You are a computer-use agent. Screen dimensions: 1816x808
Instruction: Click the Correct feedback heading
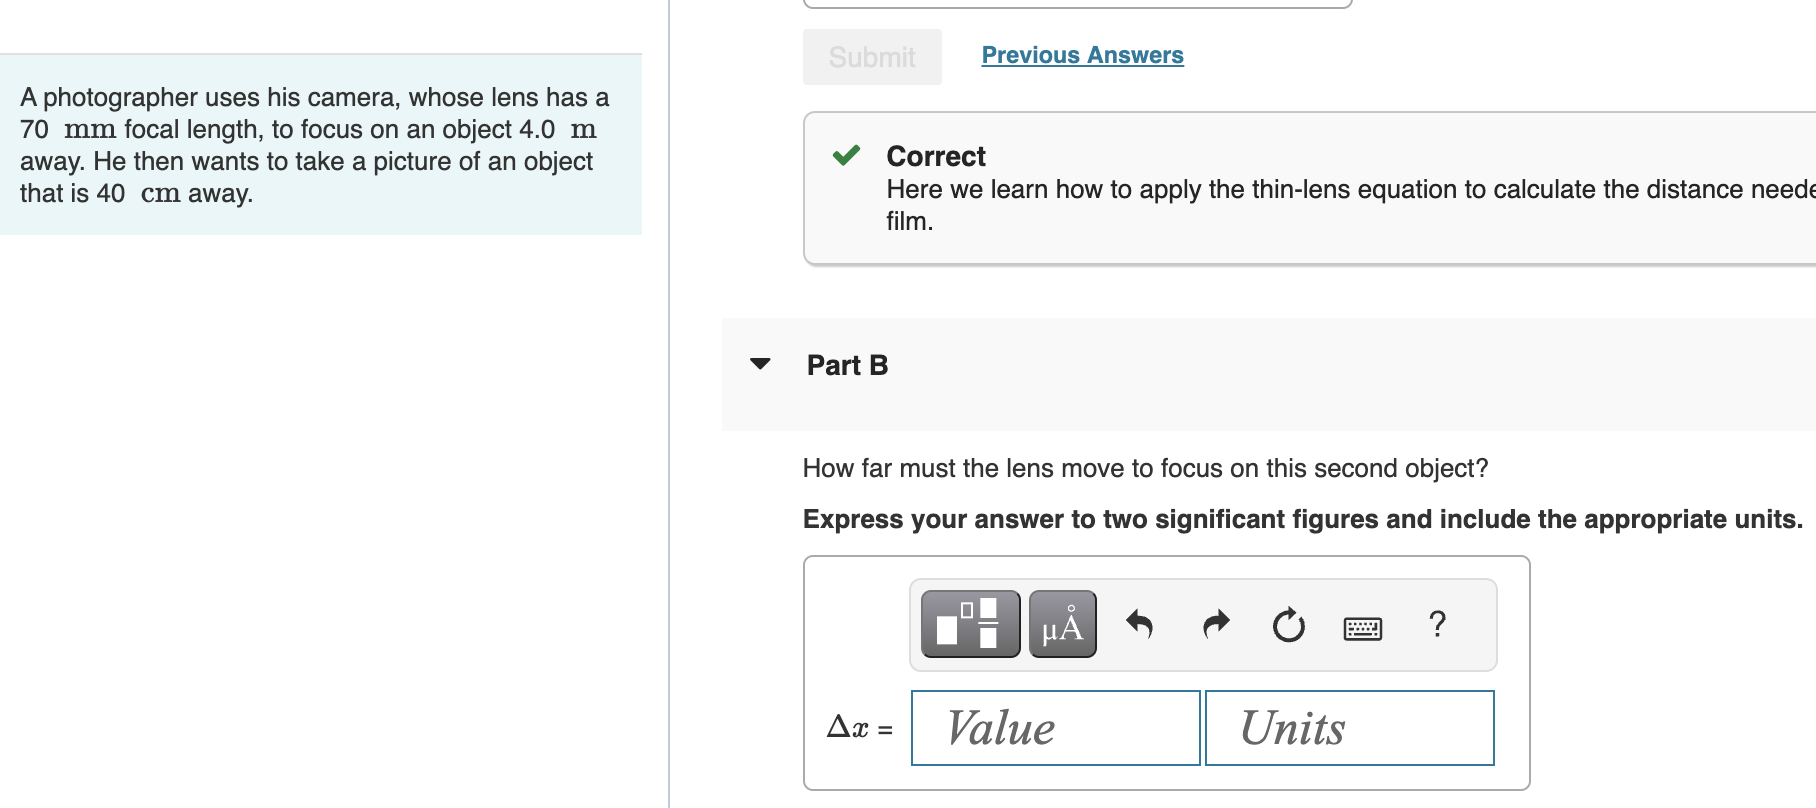coord(935,156)
